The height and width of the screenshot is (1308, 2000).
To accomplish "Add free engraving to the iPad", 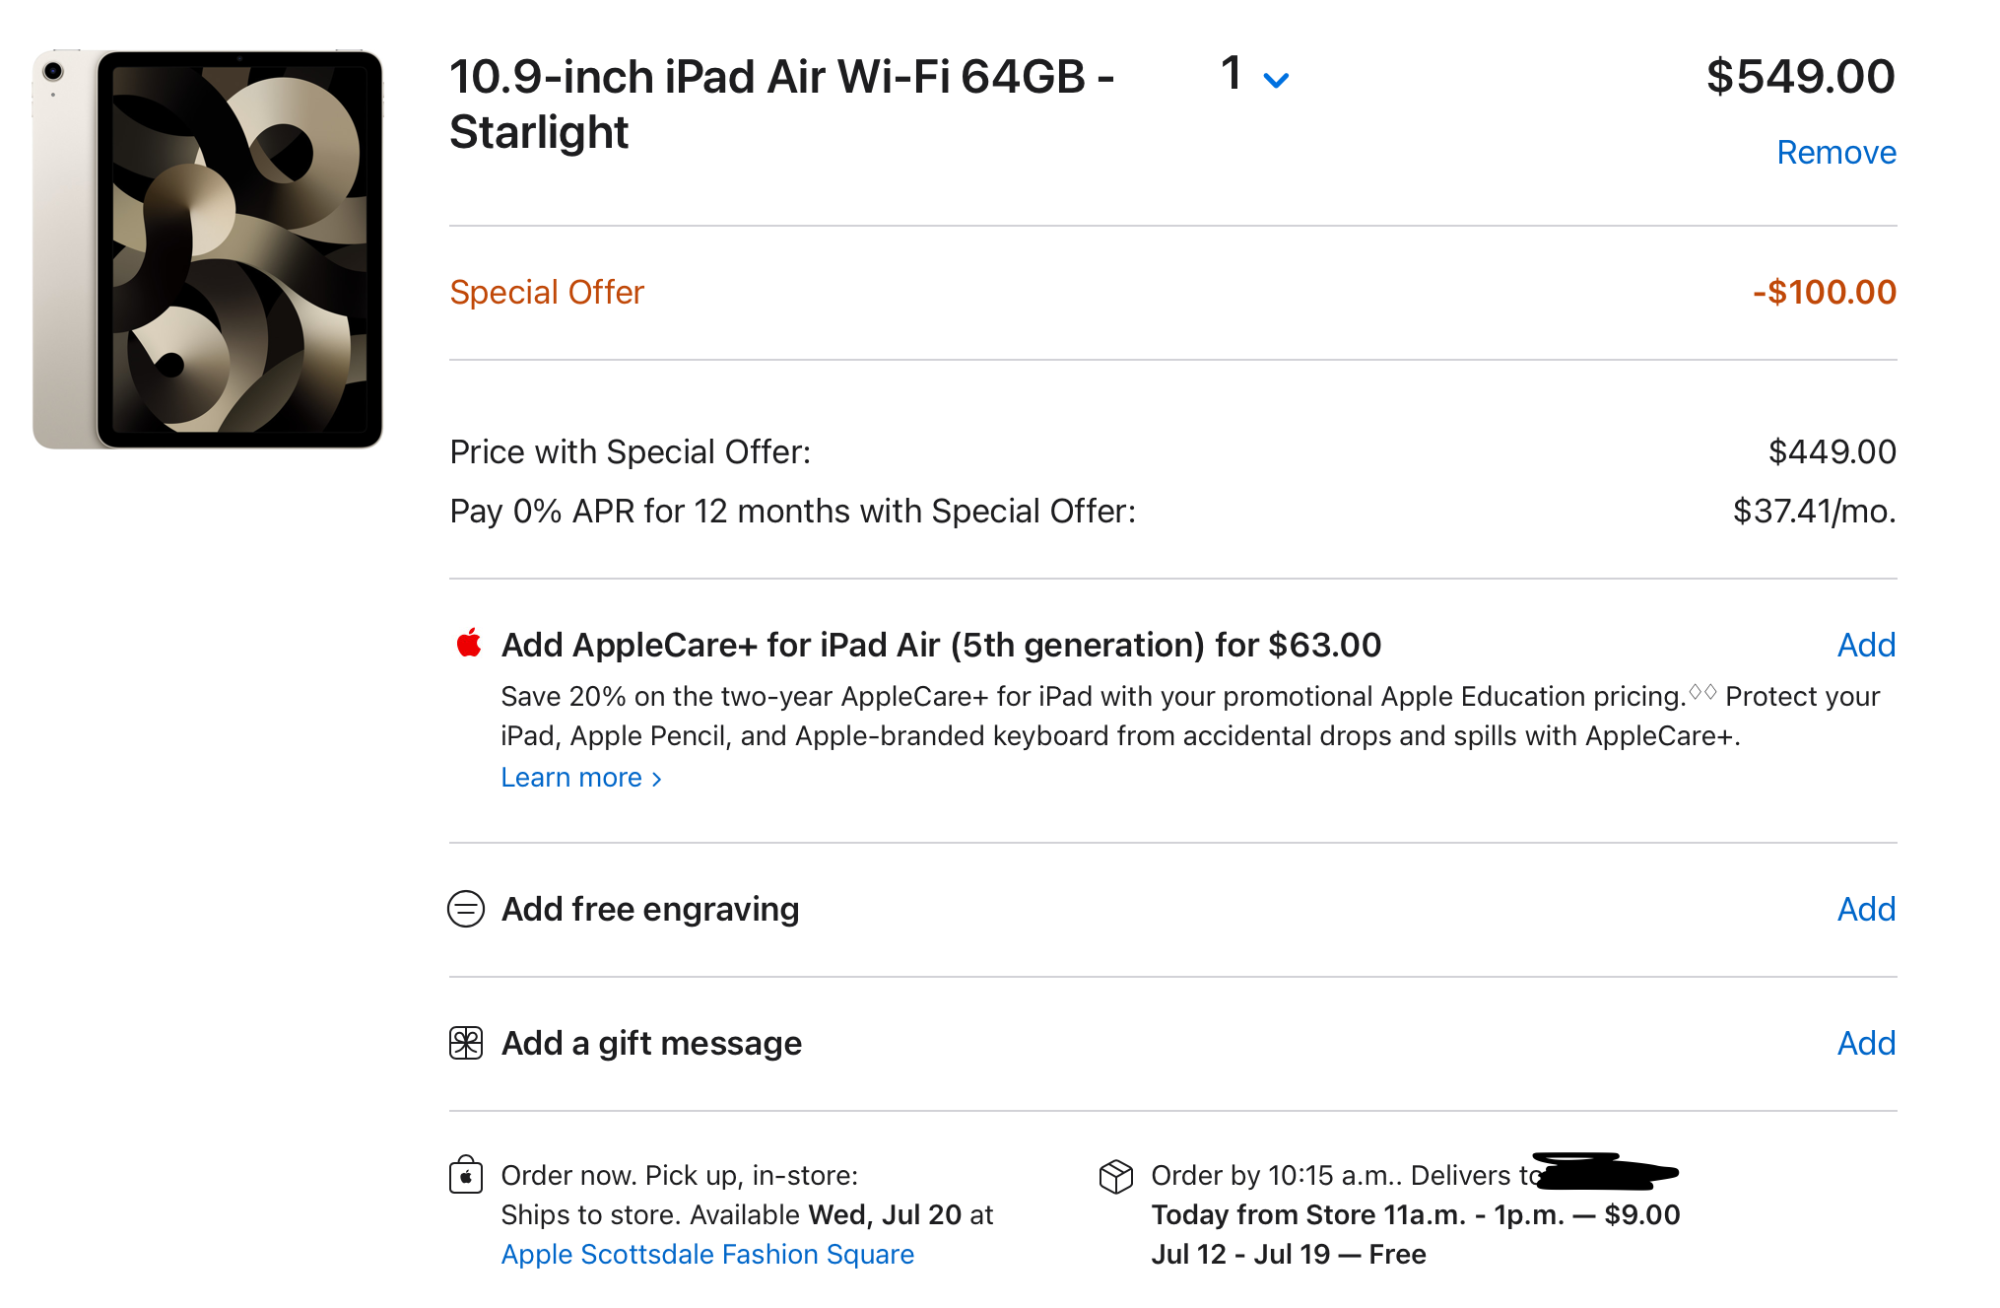I will [1866, 909].
